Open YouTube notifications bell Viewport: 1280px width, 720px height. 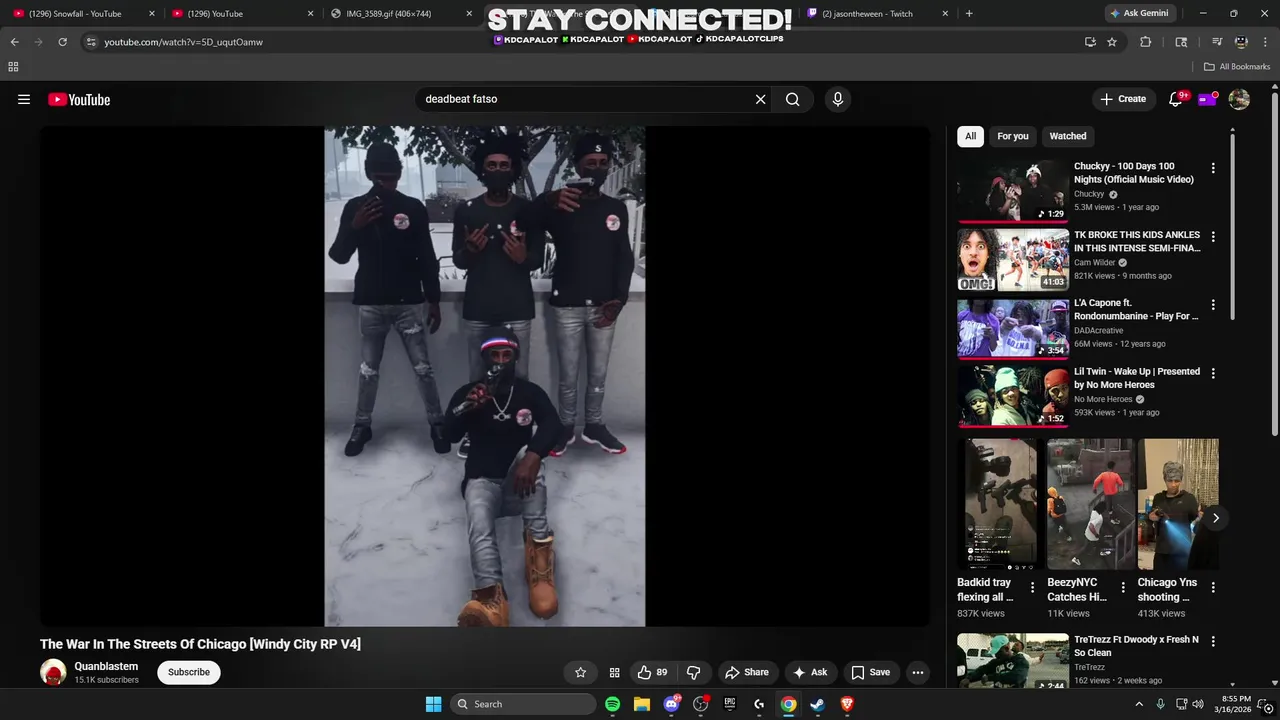click(1176, 99)
